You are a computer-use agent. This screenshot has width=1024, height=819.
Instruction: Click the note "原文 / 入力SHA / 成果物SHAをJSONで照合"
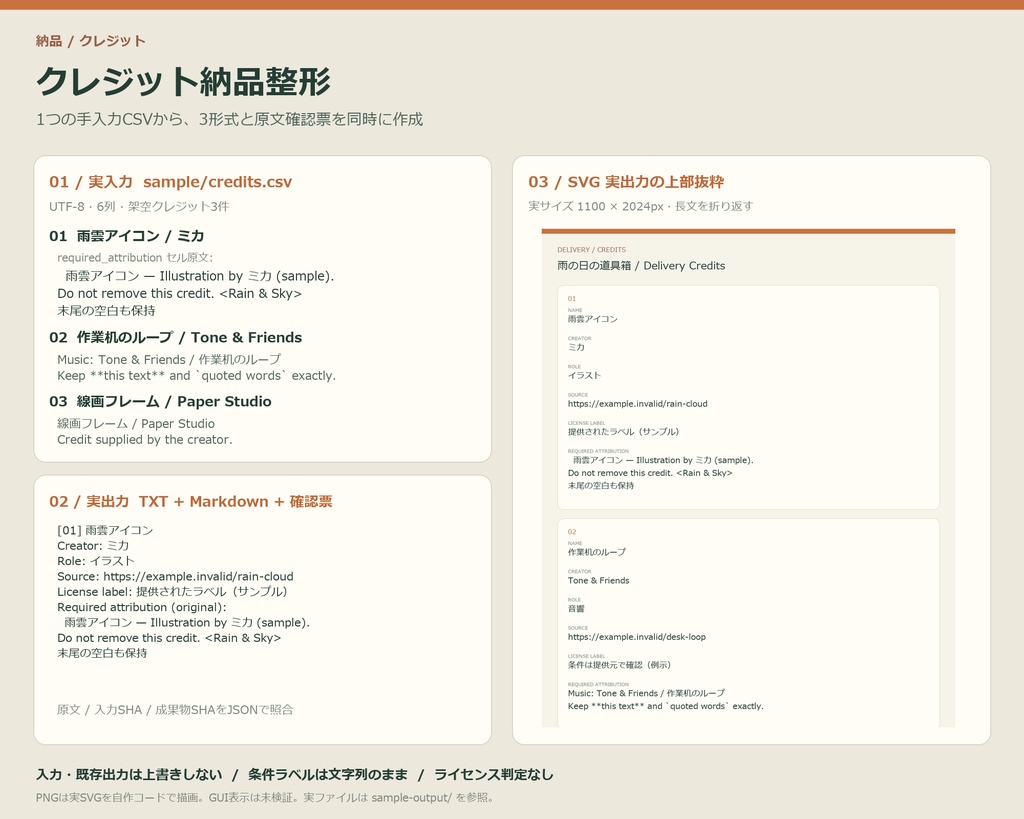pyautogui.click(x=175, y=709)
